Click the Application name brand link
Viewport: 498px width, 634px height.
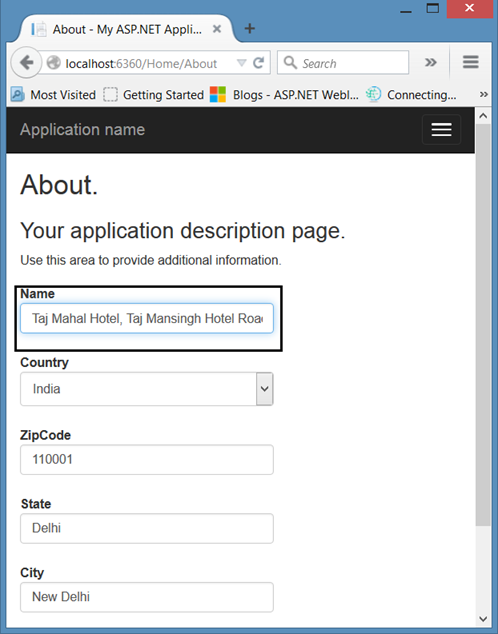pyautogui.click(x=82, y=130)
